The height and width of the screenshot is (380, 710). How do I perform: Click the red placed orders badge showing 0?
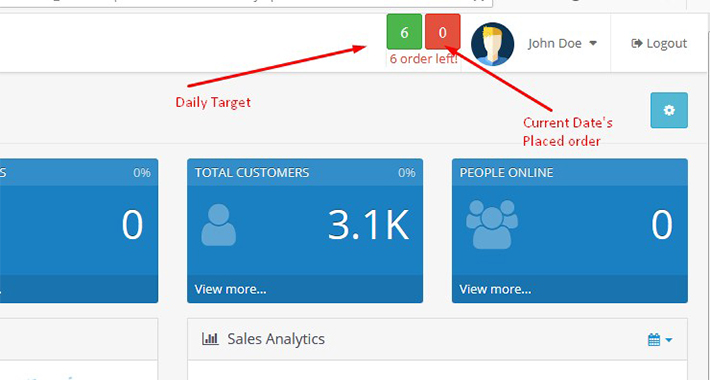pos(442,32)
